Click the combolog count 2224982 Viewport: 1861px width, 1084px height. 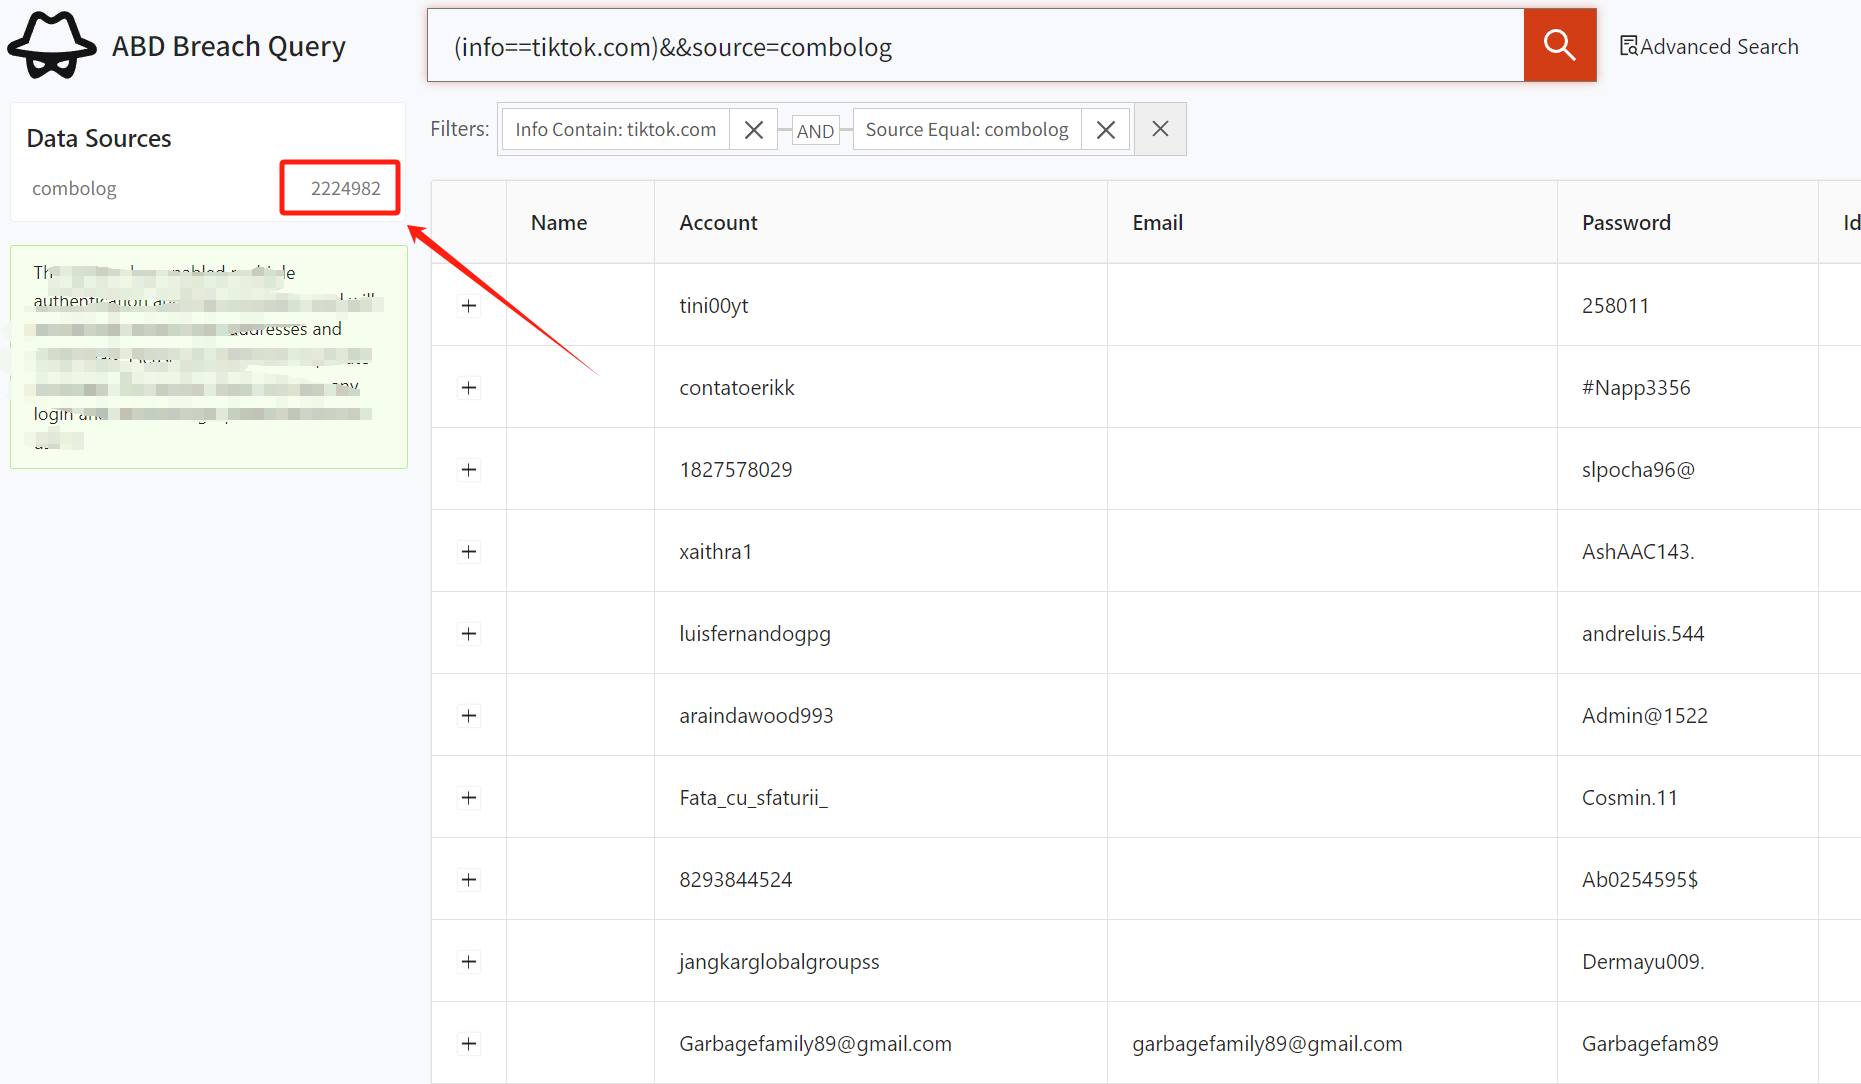[345, 188]
